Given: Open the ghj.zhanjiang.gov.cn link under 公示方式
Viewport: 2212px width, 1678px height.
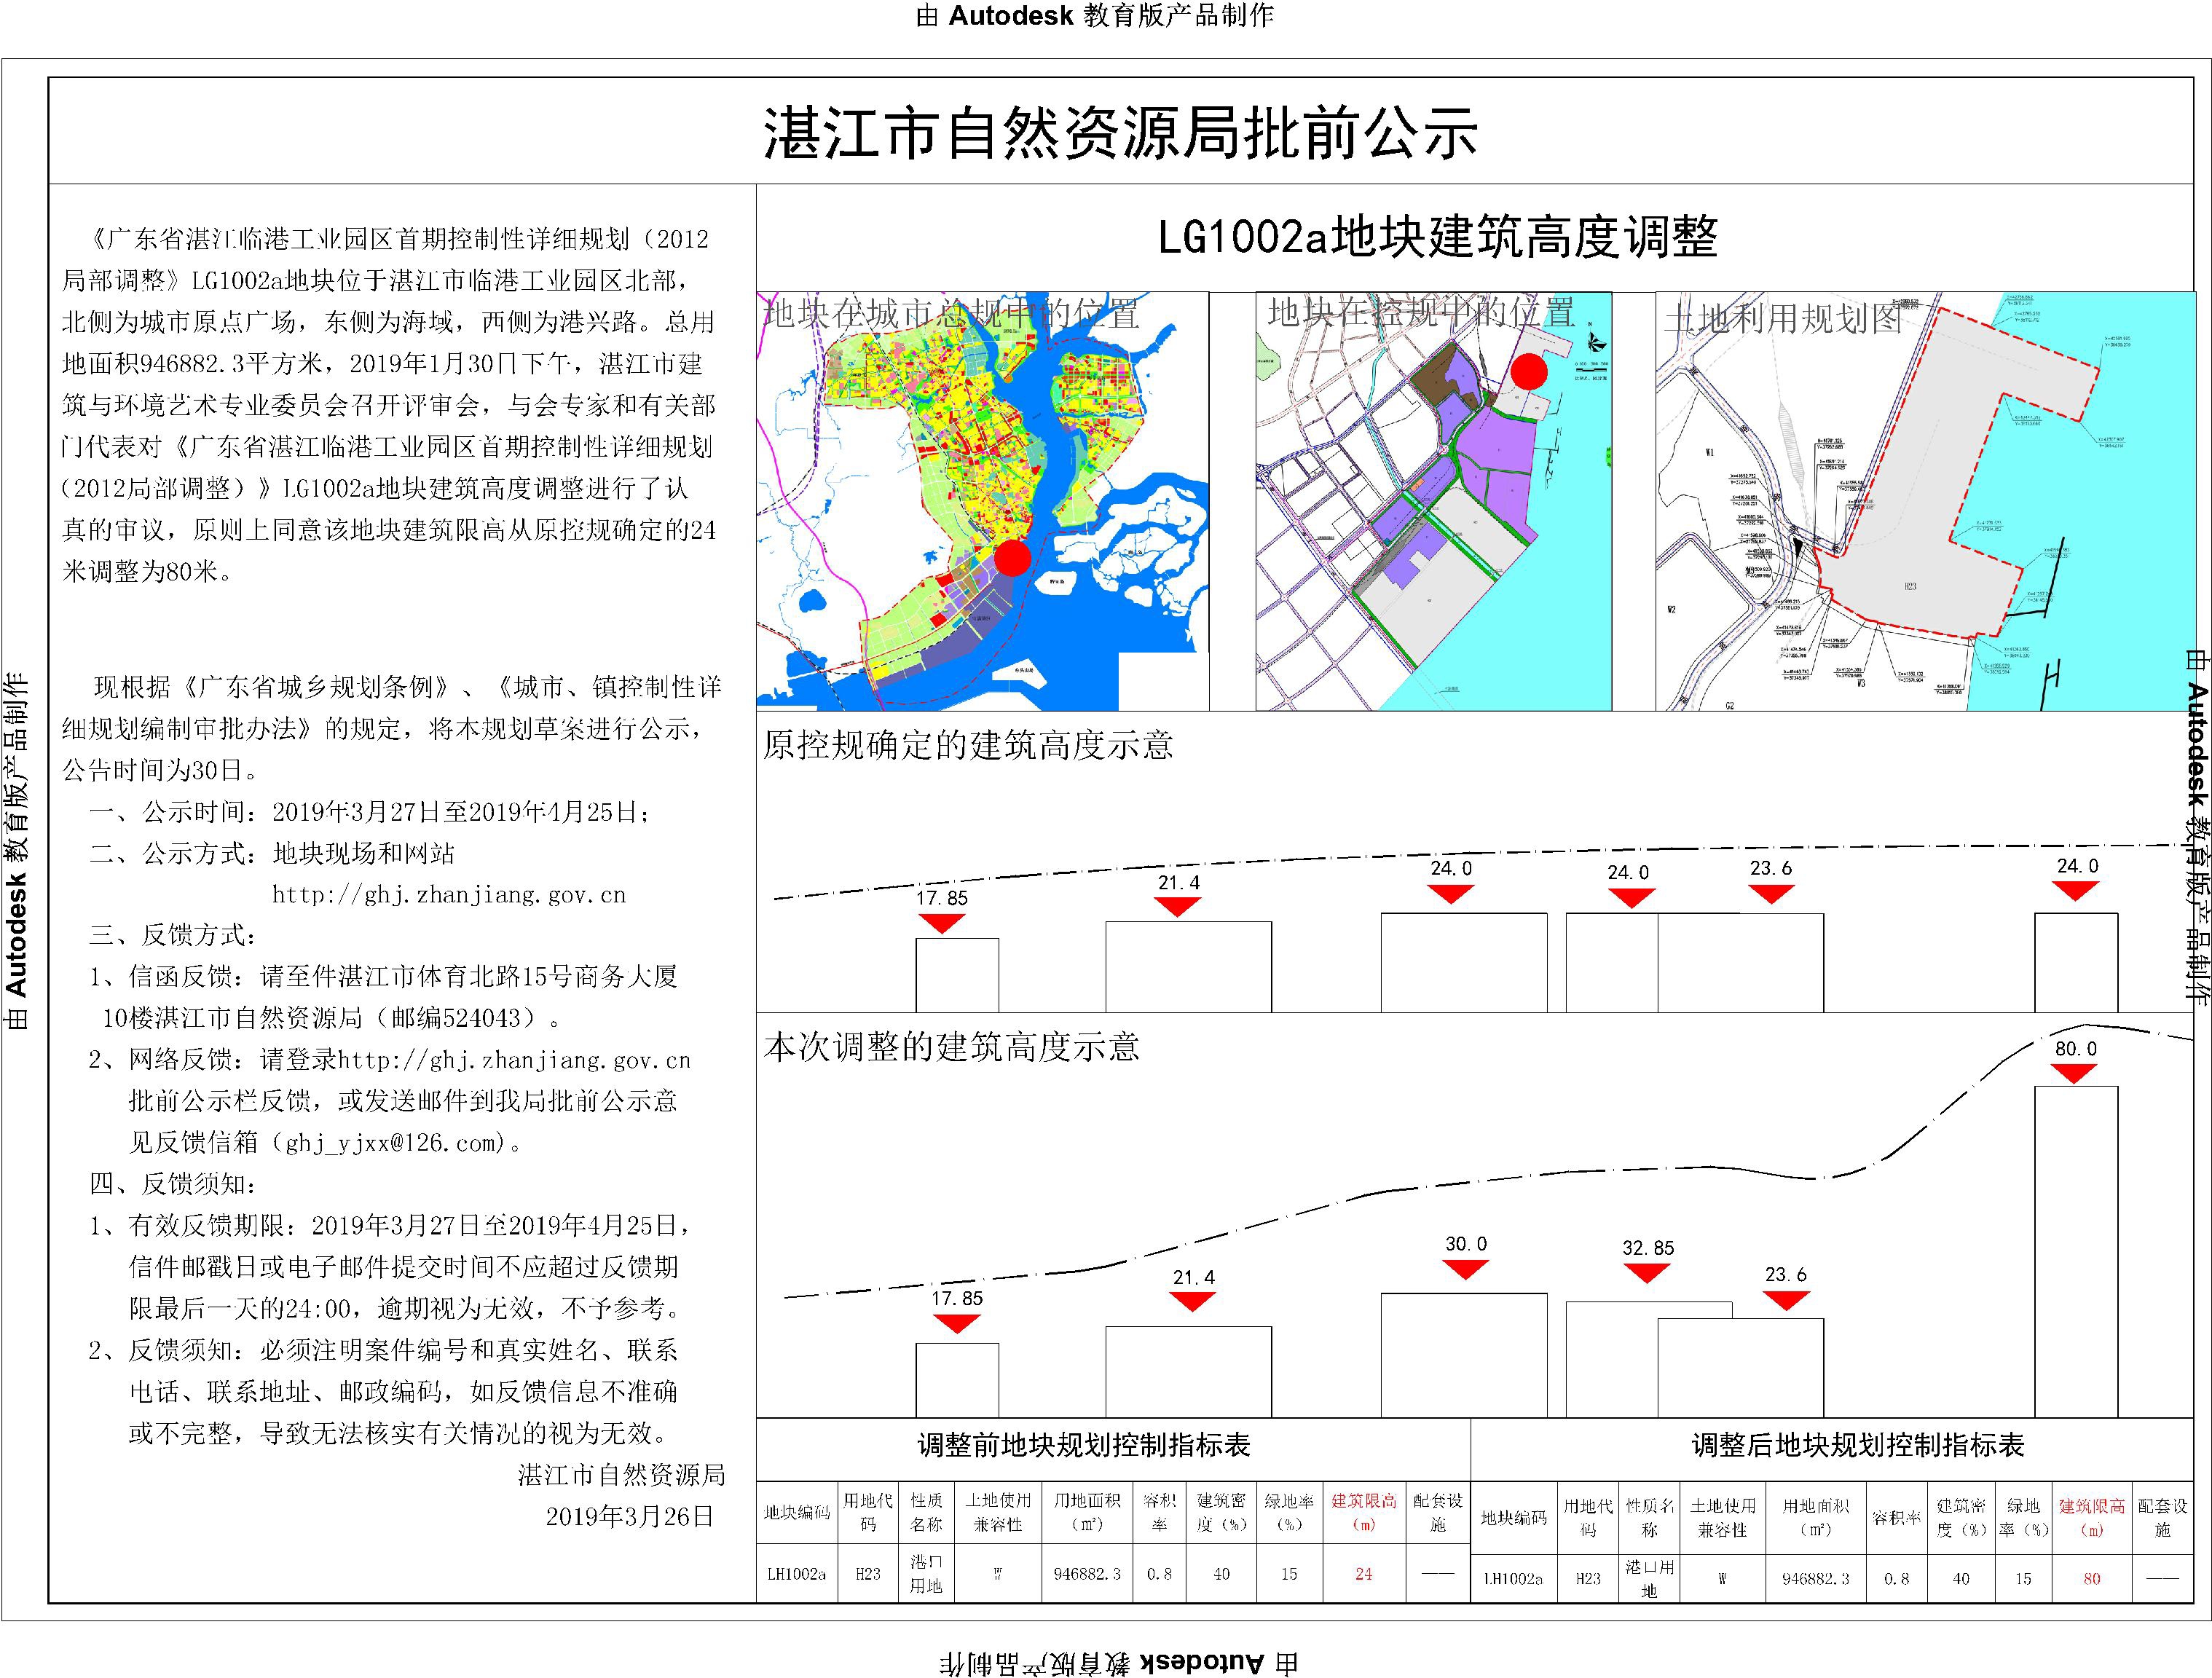Looking at the screenshot, I should coord(449,895).
